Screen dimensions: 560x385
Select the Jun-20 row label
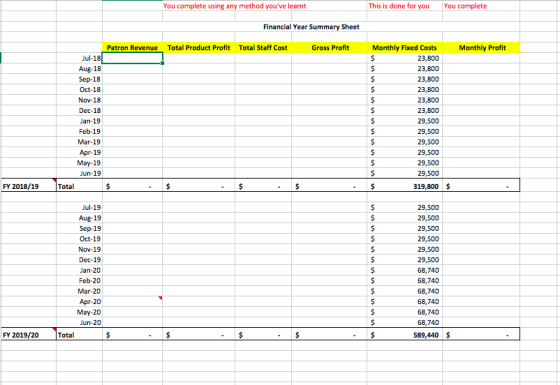tap(90, 322)
